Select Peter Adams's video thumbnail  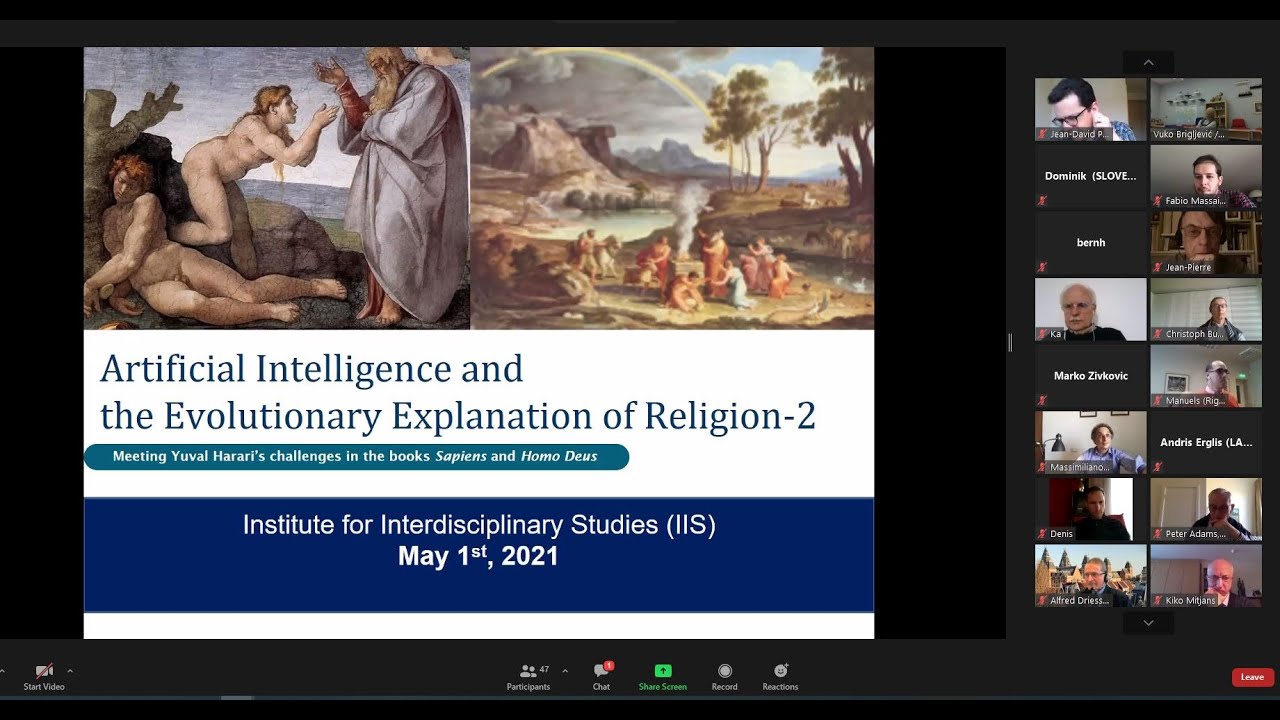coord(1206,509)
